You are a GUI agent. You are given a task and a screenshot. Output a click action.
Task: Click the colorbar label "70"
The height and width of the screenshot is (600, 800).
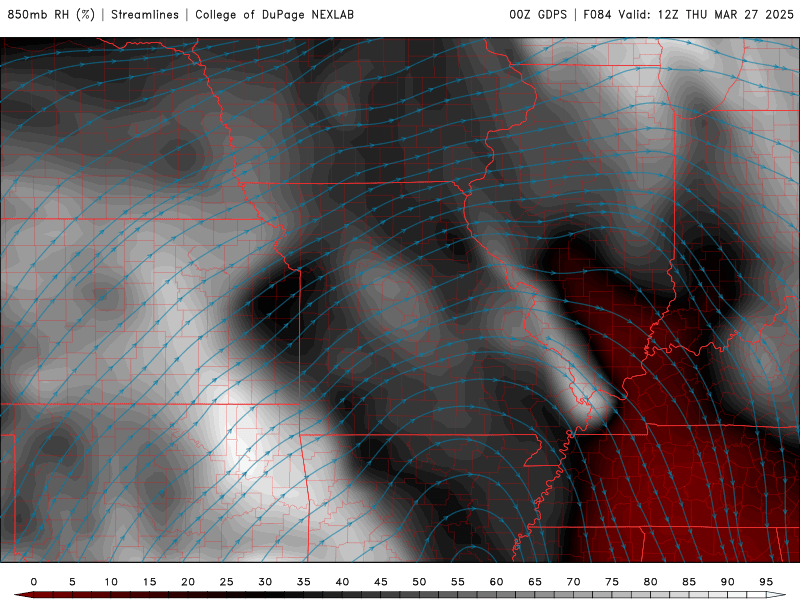(573, 582)
